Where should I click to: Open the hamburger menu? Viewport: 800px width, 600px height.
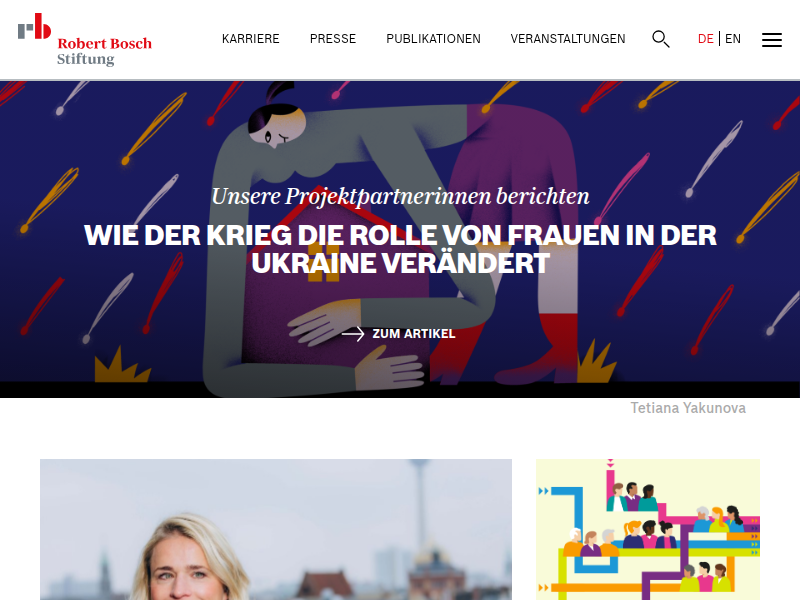click(x=771, y=40)
